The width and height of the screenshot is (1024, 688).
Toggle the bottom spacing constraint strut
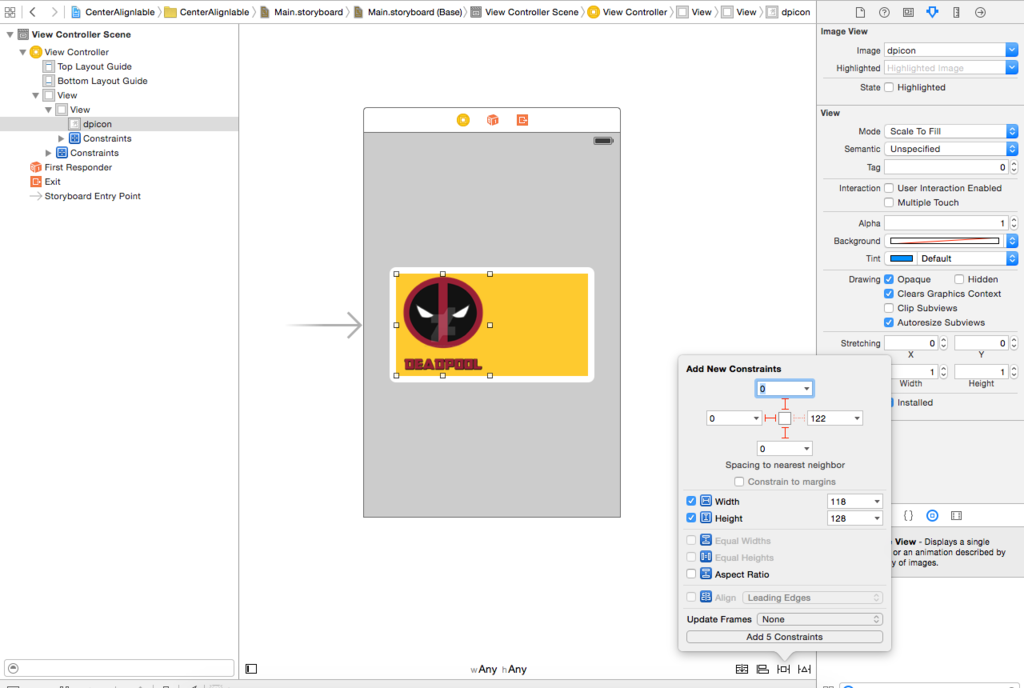pyautogui.click(x=785, y=433)
